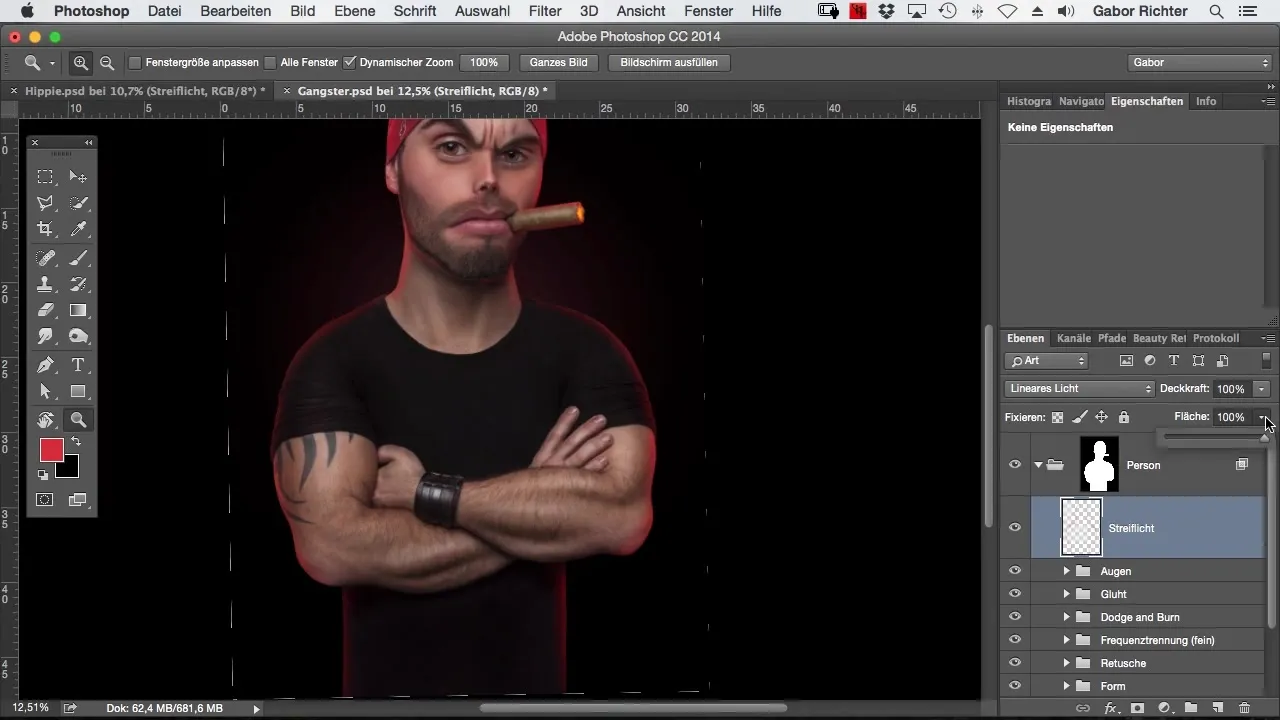Expand the Form group
The width and height of the screenshot is (1280, 720).
1066,686
